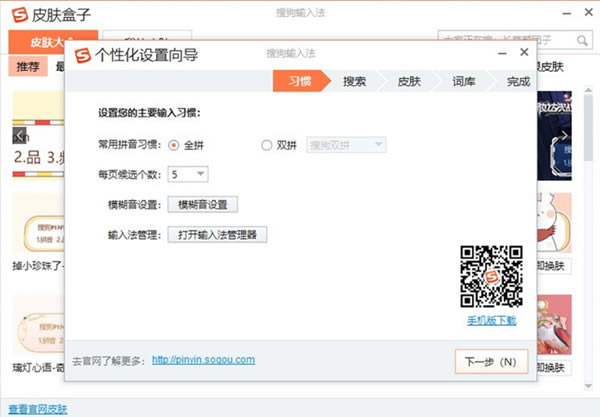
Task: Go to the 词库 wizard step
Action: pyautogui.click(x=464, y=81)
